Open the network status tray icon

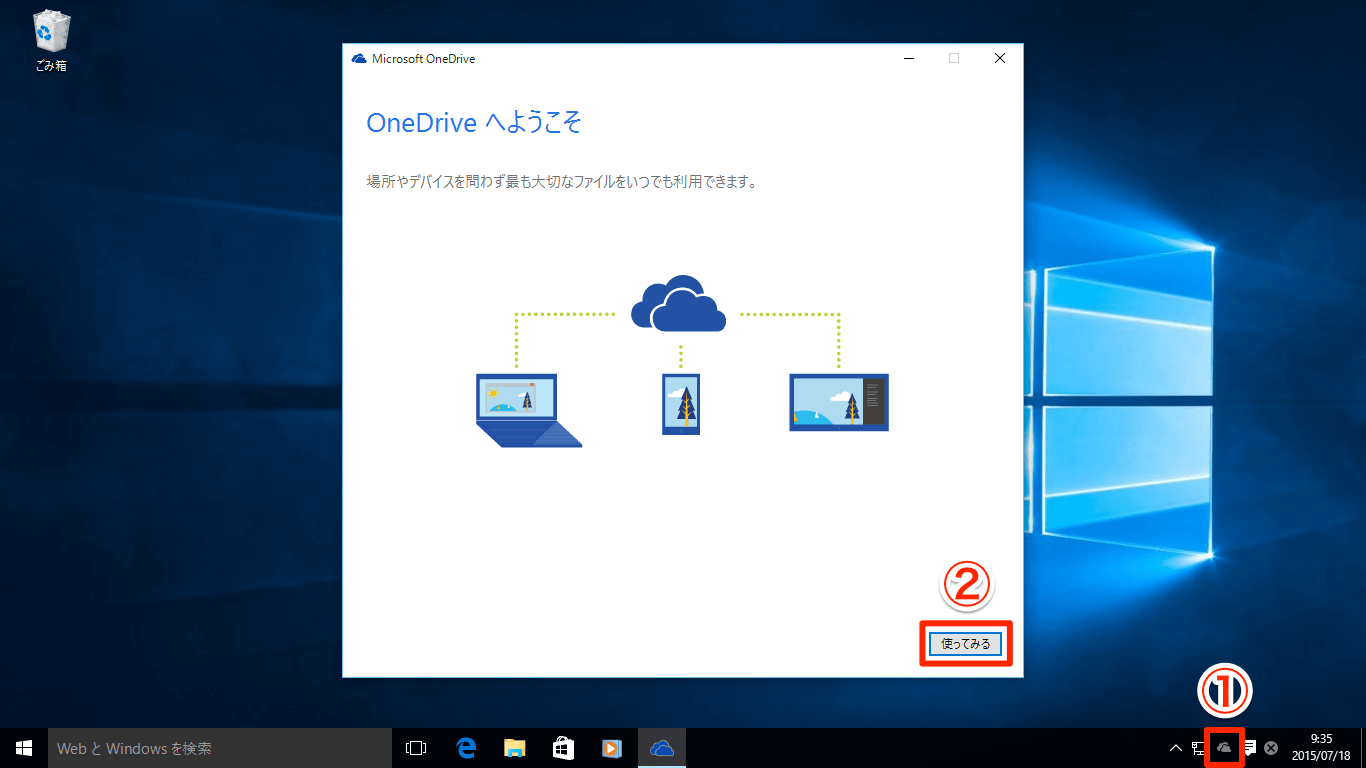[1199, 748]
